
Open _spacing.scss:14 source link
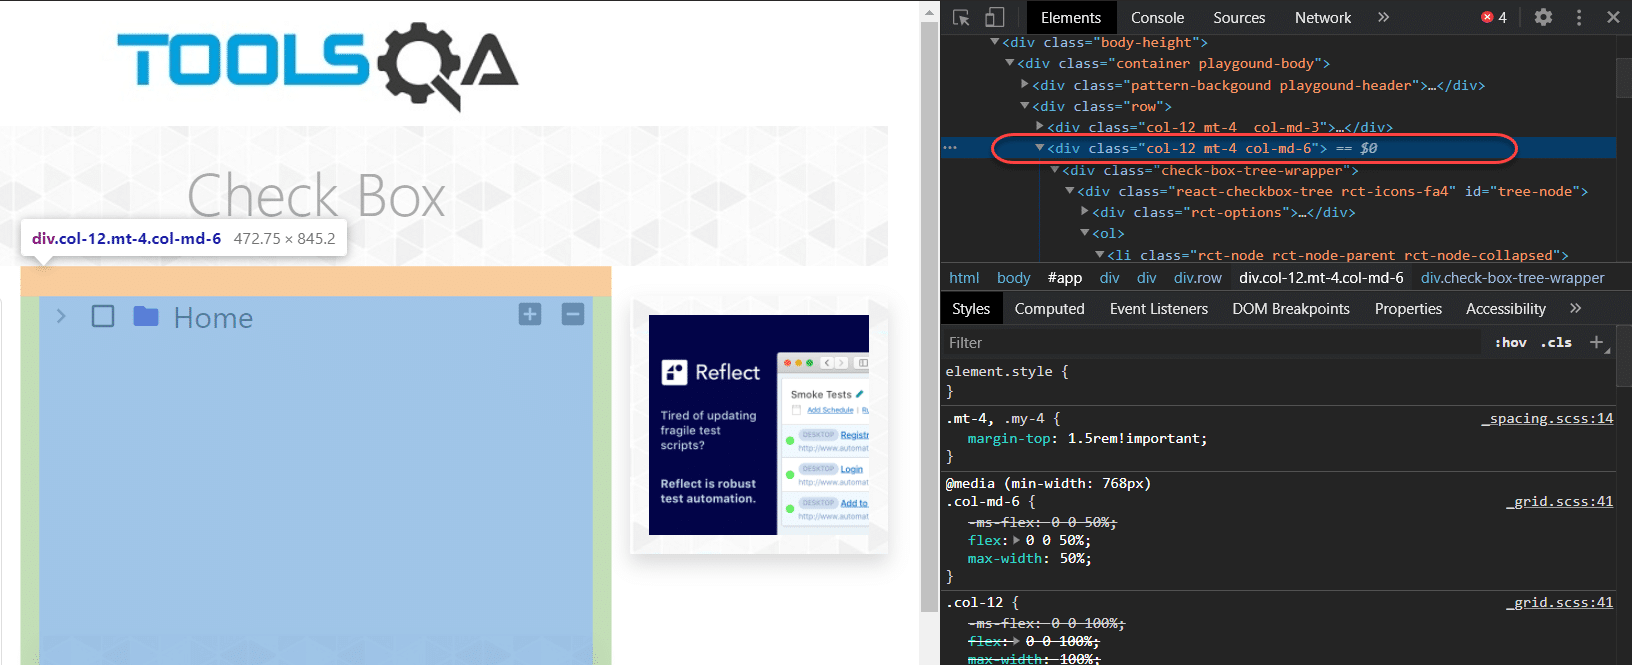(1547, 418)
